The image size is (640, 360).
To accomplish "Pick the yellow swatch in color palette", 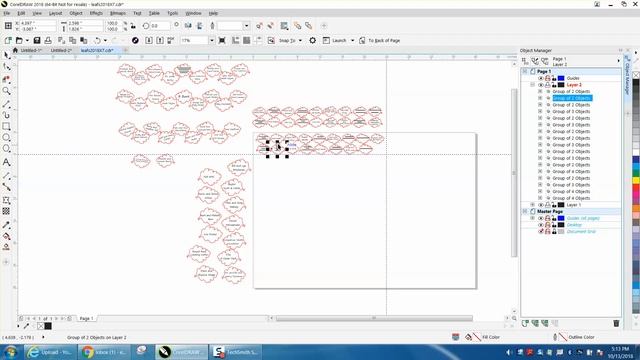I will [x=636, y=180].
